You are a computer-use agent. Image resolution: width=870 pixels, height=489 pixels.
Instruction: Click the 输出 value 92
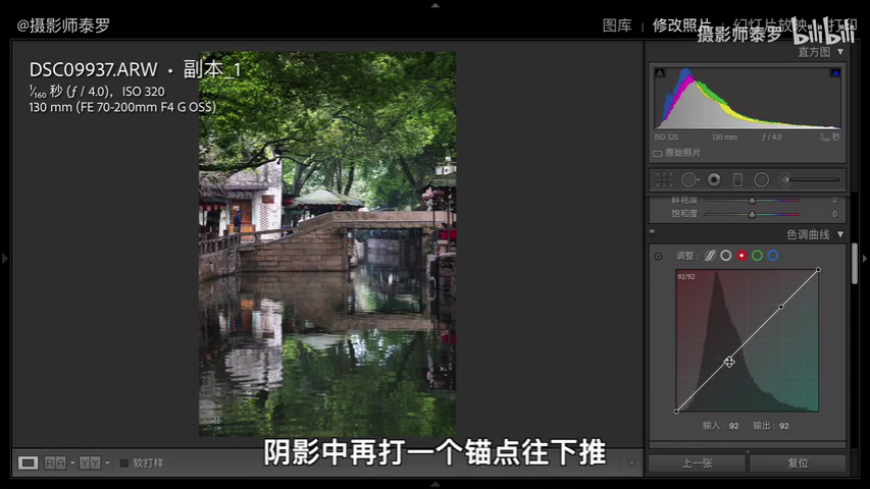(783, 426)
